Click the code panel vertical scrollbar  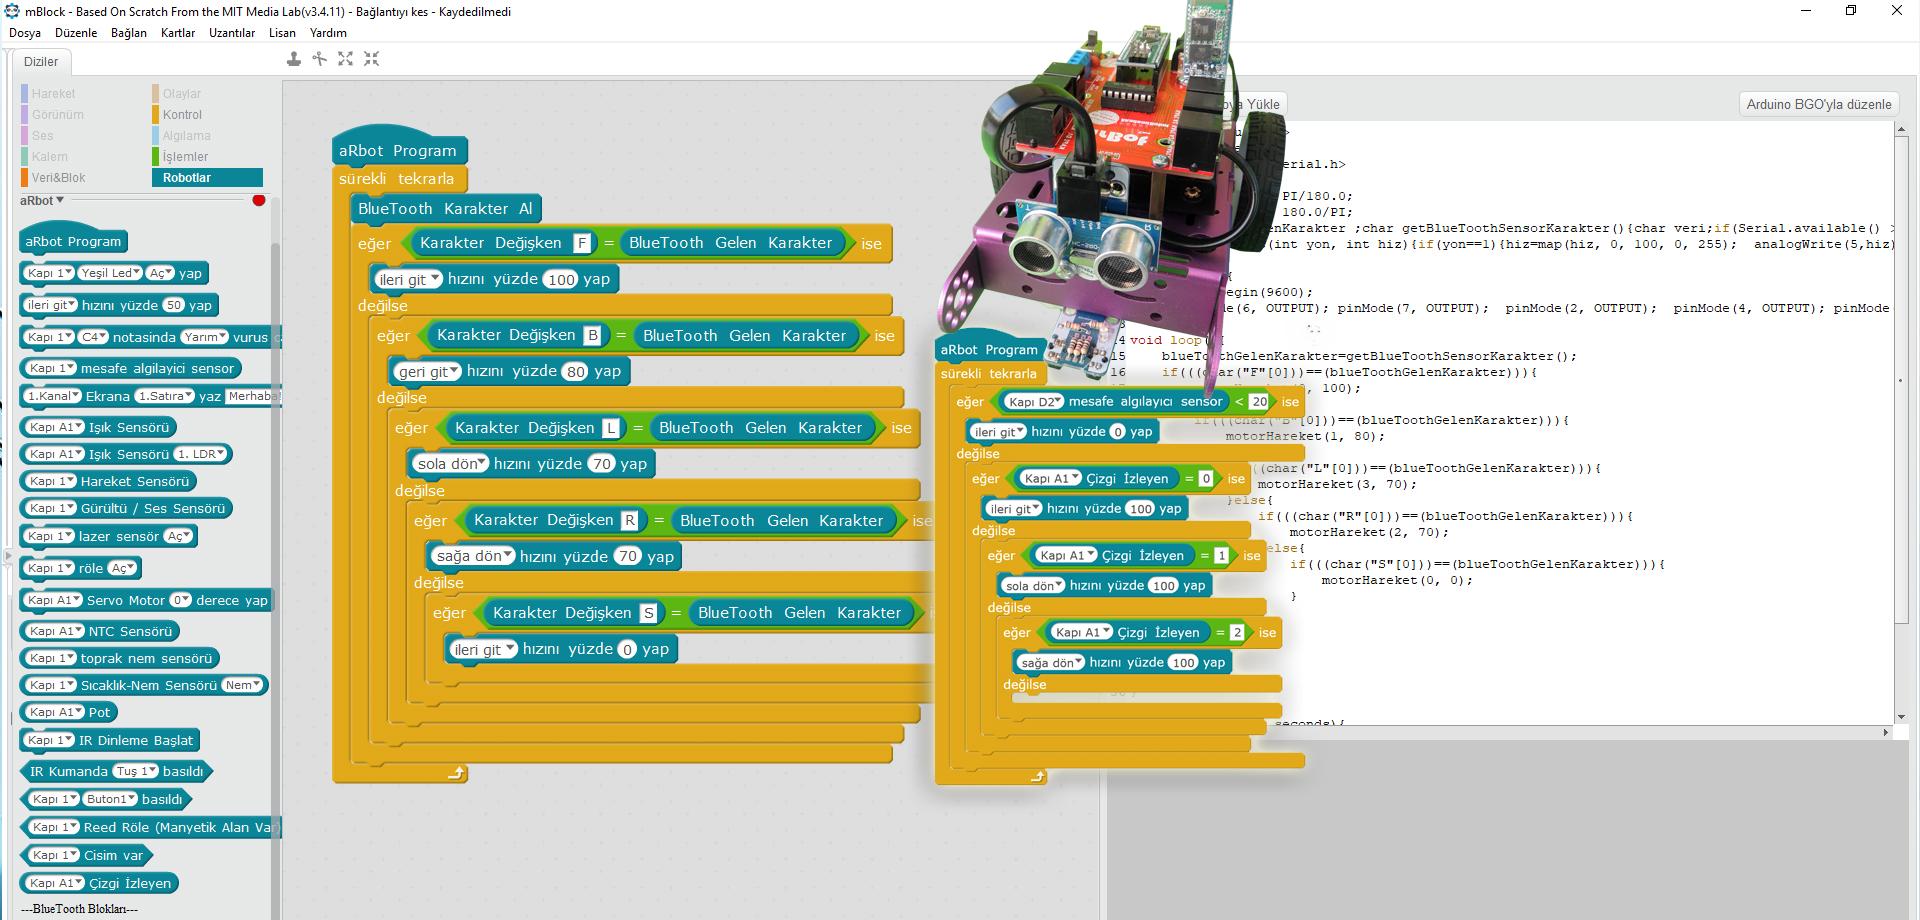pyautogui.click(x=1901, y=420)
